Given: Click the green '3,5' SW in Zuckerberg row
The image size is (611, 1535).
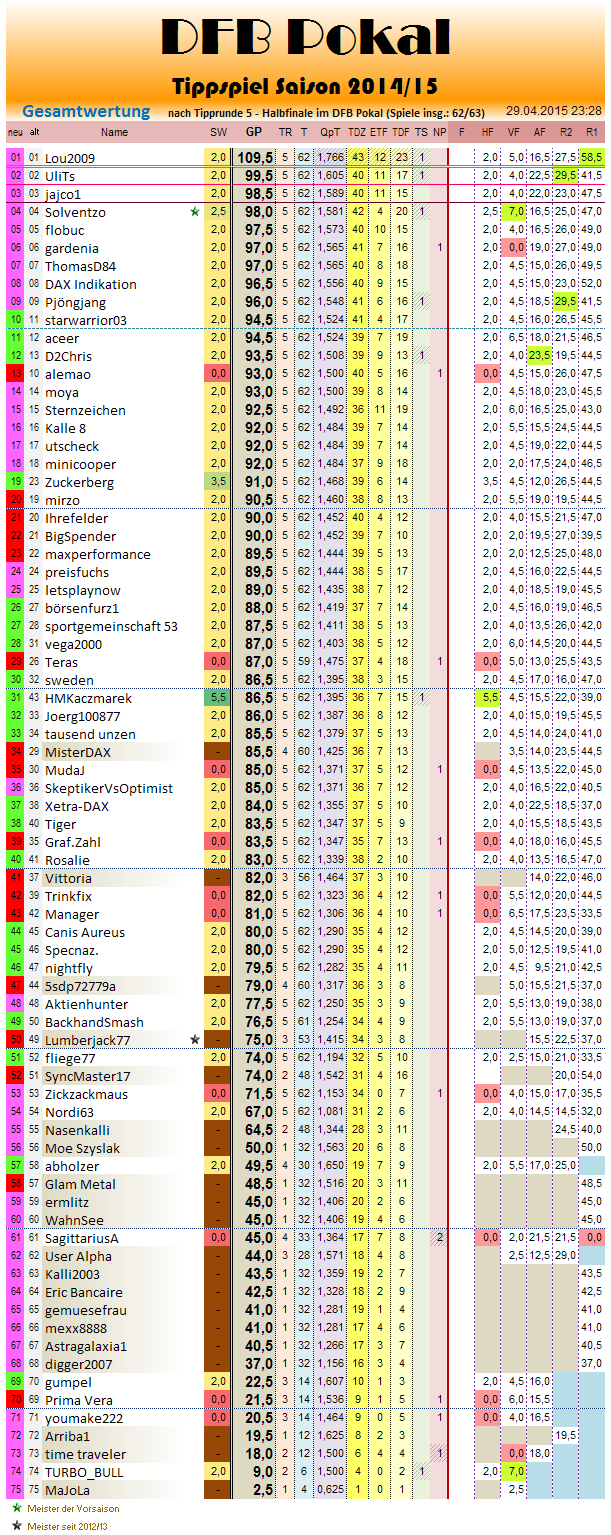Looking at the screenshot, I should (x=217, y=482).
